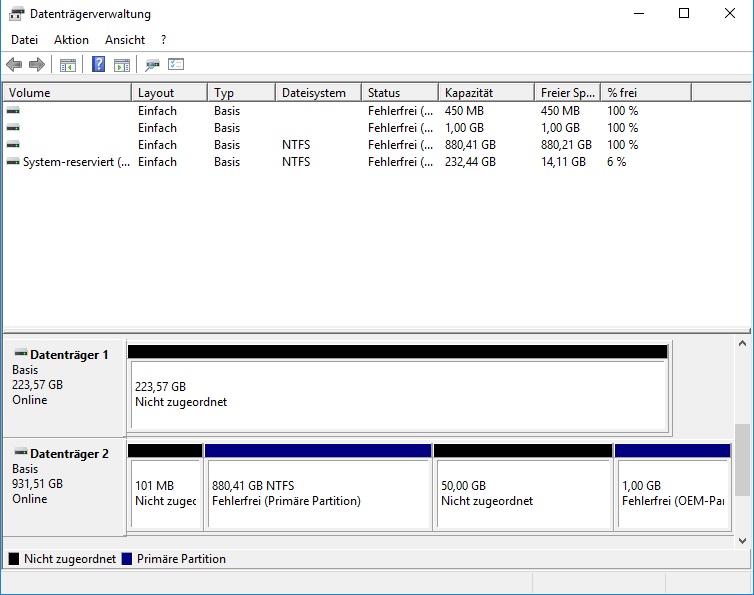Select the volume icon in the 1,00 GB row

pyautogui.click(x=13, y=127)
